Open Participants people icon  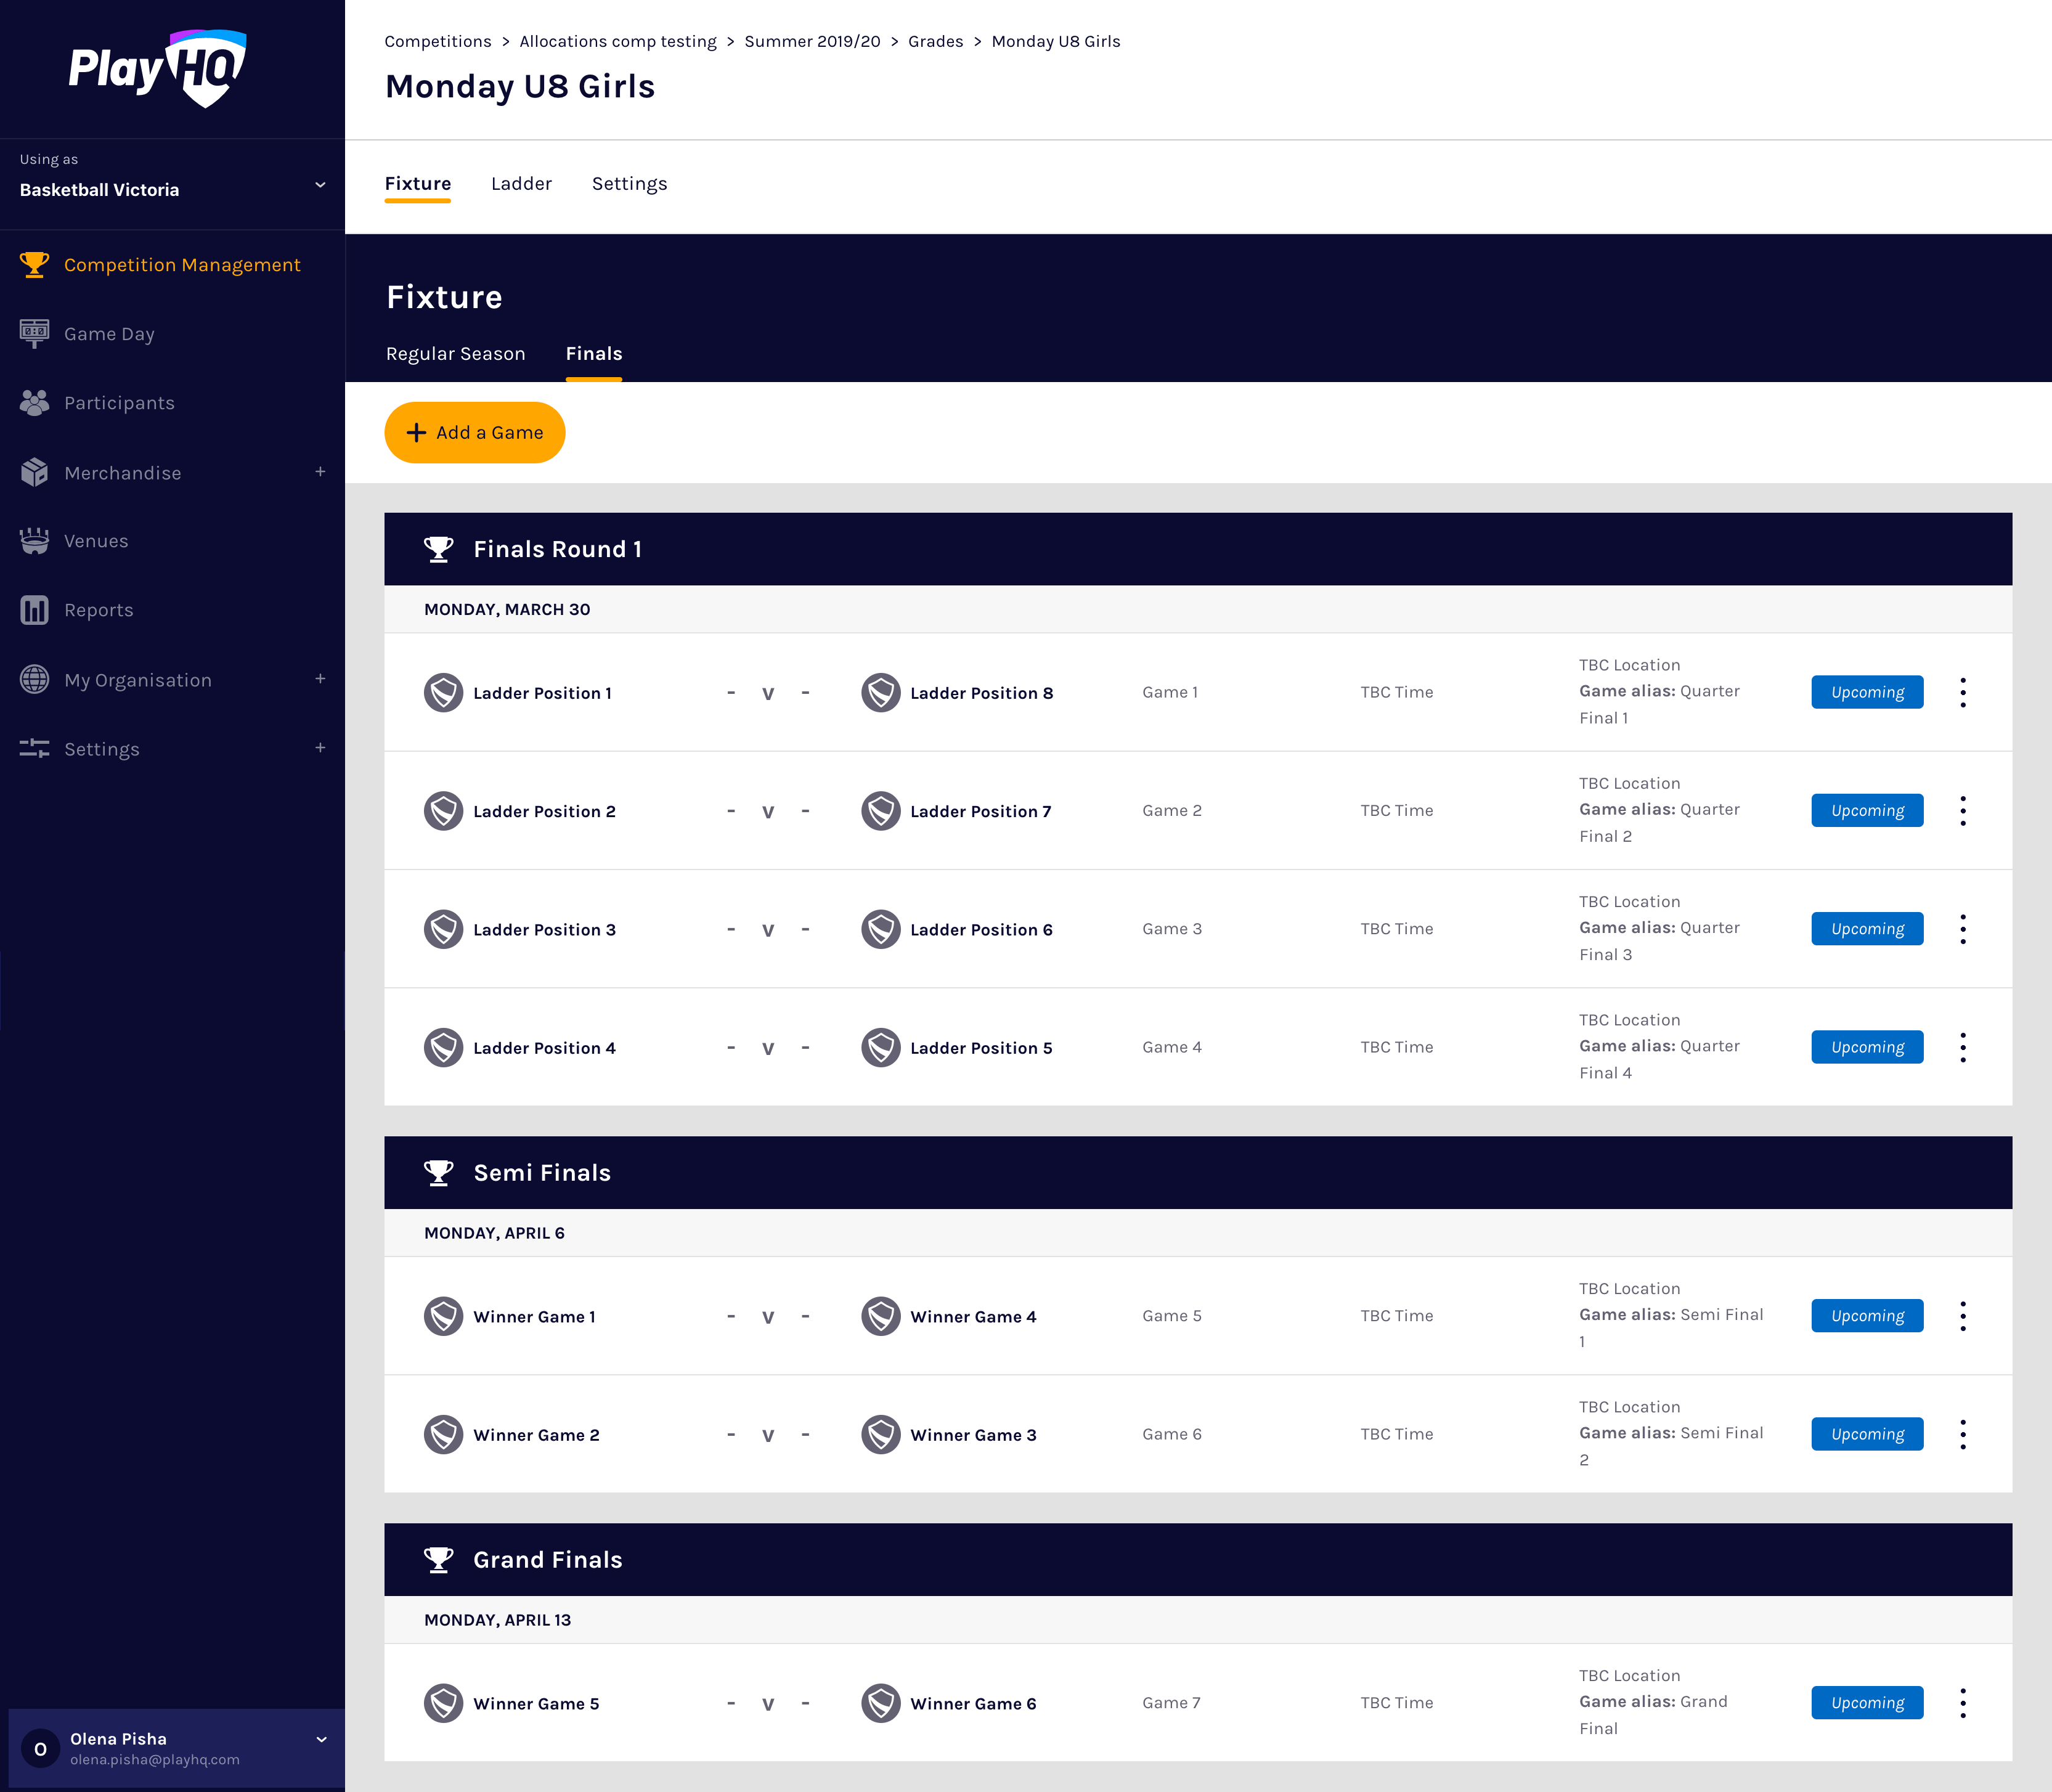pos(34,403)
